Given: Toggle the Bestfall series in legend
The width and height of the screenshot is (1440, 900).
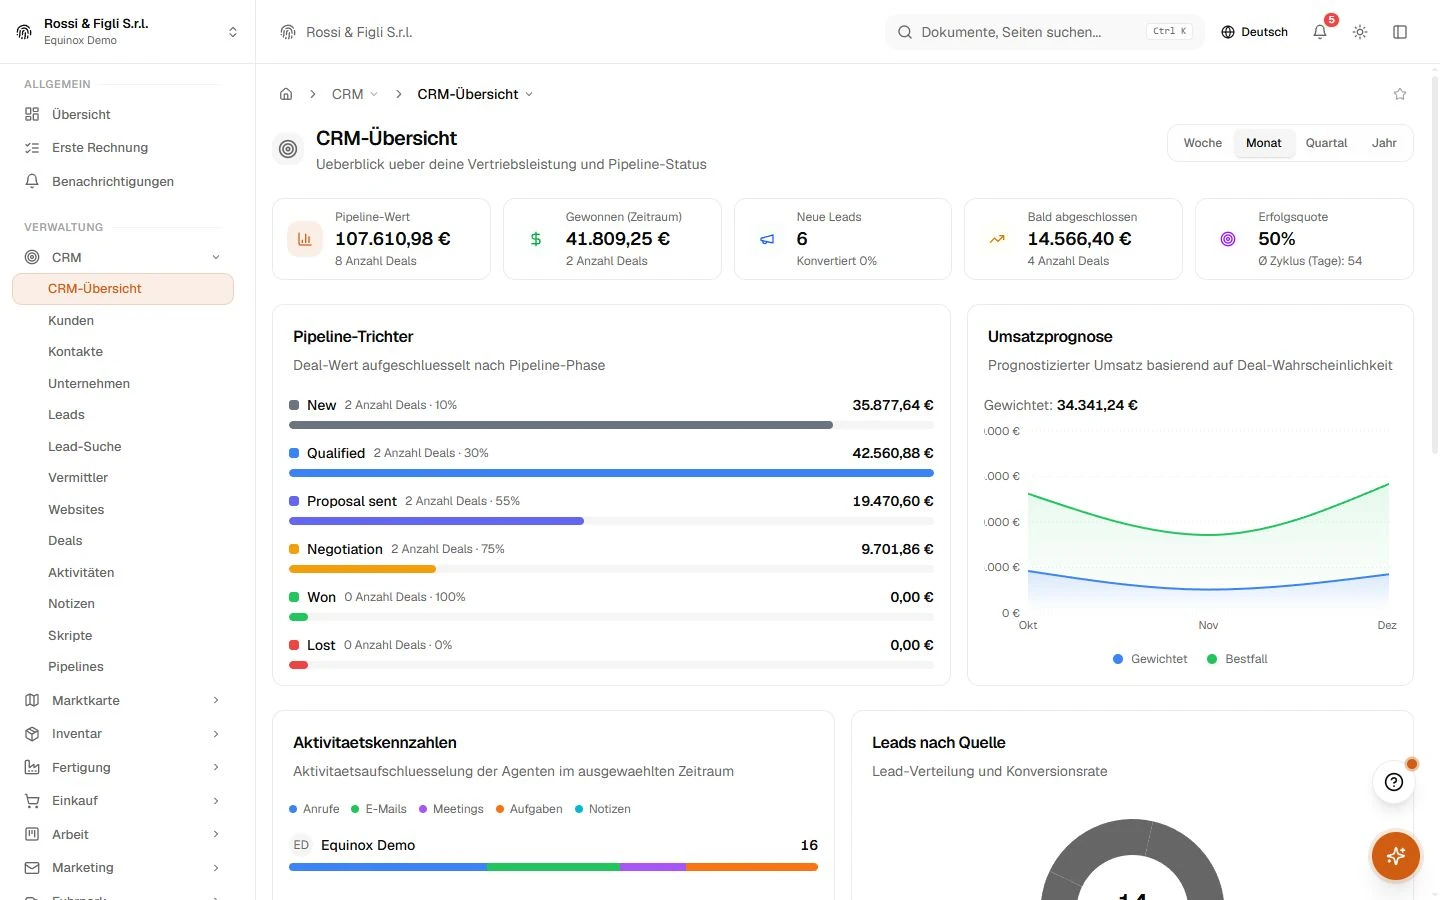Looking at the screenshot, I should coord(1237,659).
